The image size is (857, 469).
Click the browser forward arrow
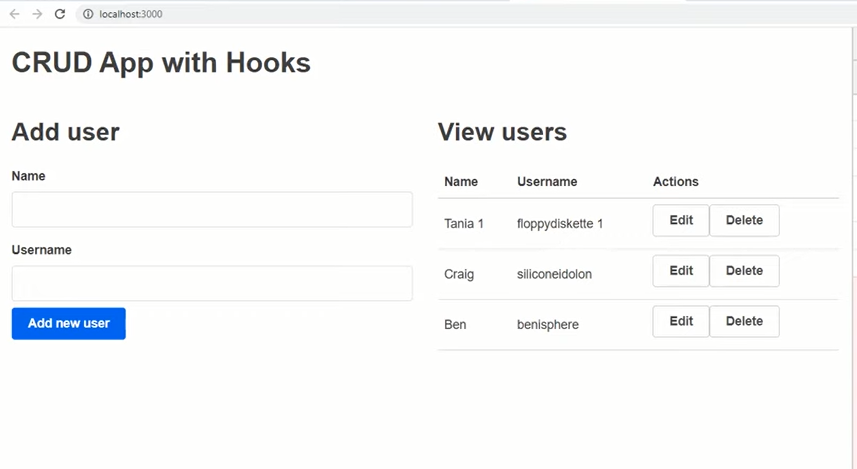[x=37, y=14]
